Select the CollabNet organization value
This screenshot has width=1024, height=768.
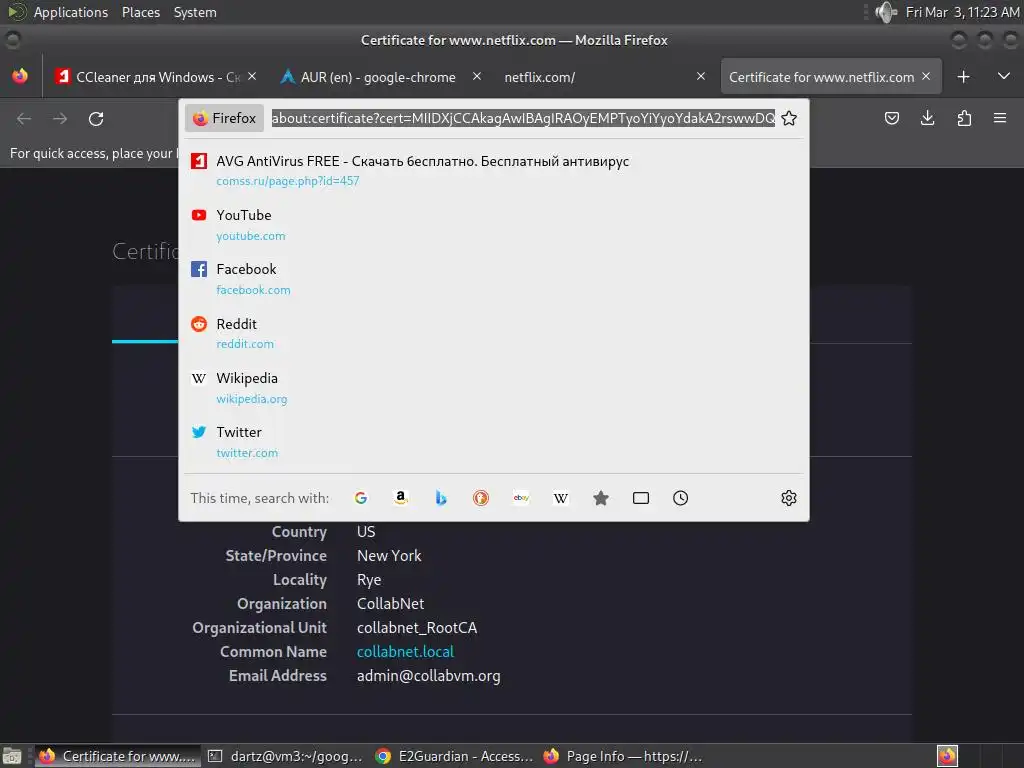(391, 603)
